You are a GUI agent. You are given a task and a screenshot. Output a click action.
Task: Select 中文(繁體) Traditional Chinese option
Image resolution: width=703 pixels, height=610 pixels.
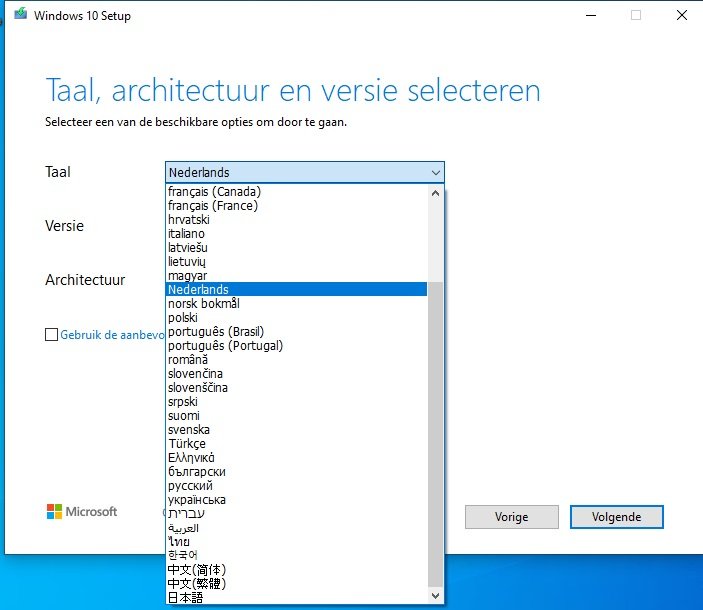(x=296, y=584)
